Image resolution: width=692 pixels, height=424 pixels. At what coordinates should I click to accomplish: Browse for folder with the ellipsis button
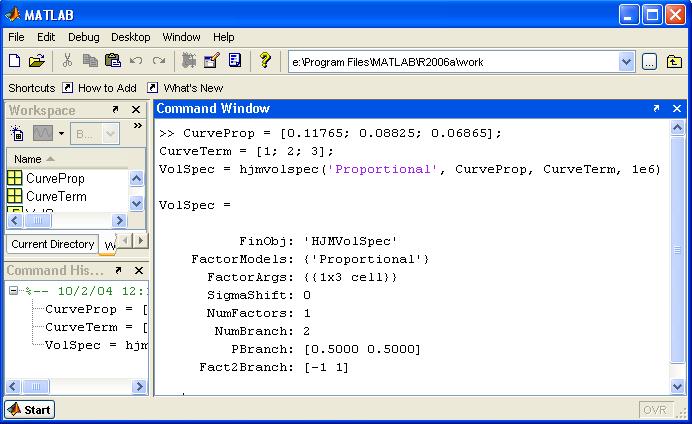pyautogui.click(x=649, y=62)
